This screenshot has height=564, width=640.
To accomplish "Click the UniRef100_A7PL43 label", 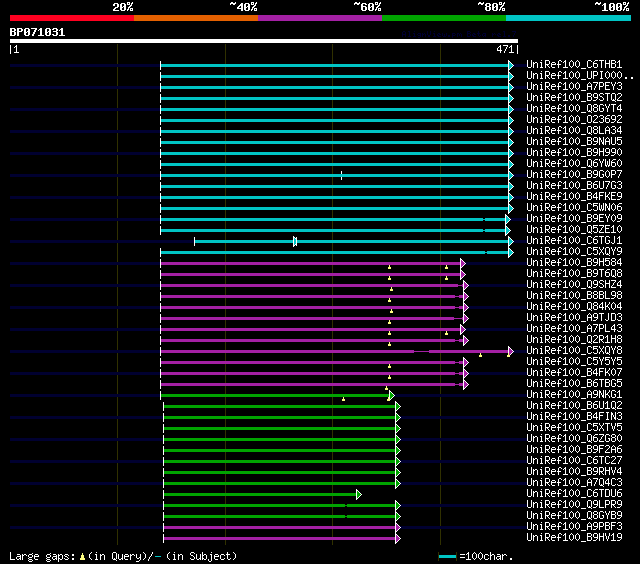I will coord(574,329).
